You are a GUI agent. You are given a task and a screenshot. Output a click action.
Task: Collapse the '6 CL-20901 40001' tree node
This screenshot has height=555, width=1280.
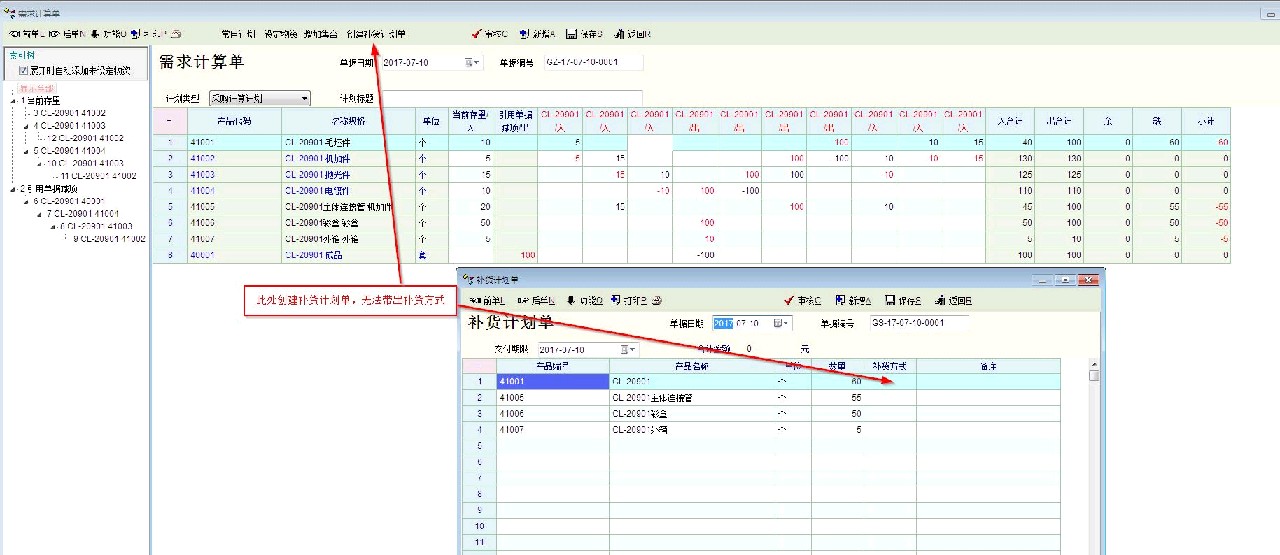27,201
